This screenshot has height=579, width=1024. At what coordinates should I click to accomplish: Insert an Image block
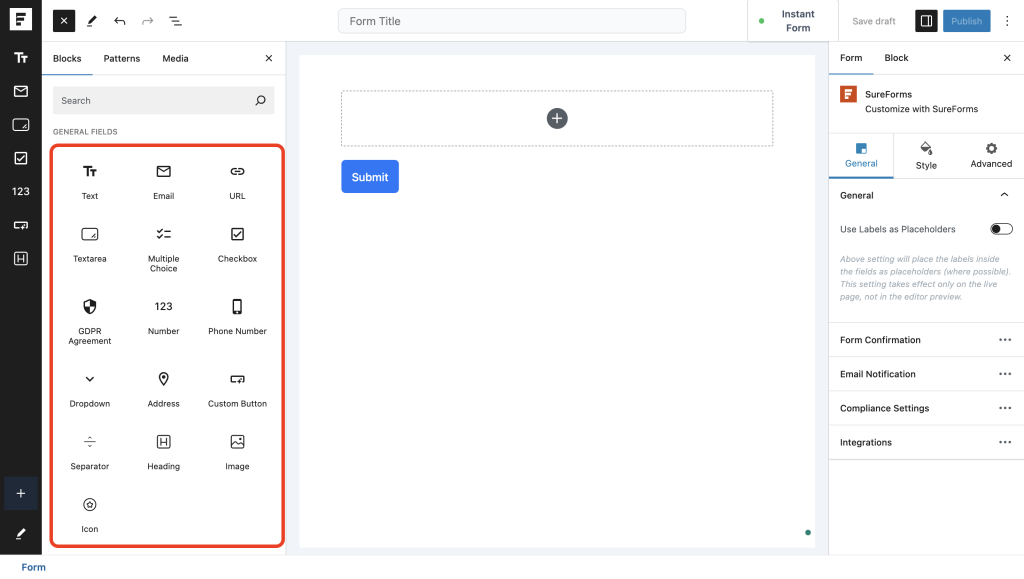[x=237, y=450]
